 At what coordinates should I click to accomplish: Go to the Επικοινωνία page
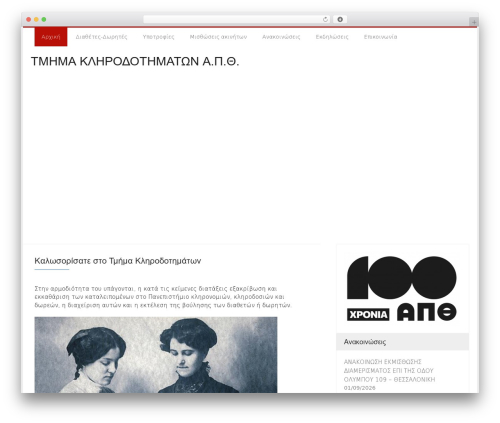point(380,37)
